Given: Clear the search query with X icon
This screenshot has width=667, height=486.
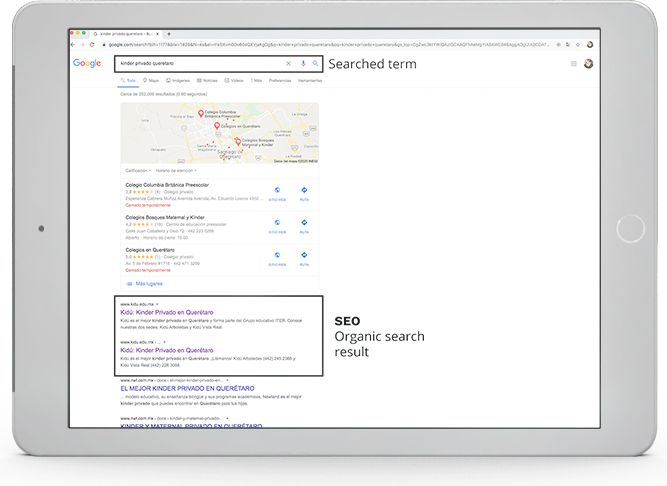Looking at the screenshot, I should click(288, 63).
